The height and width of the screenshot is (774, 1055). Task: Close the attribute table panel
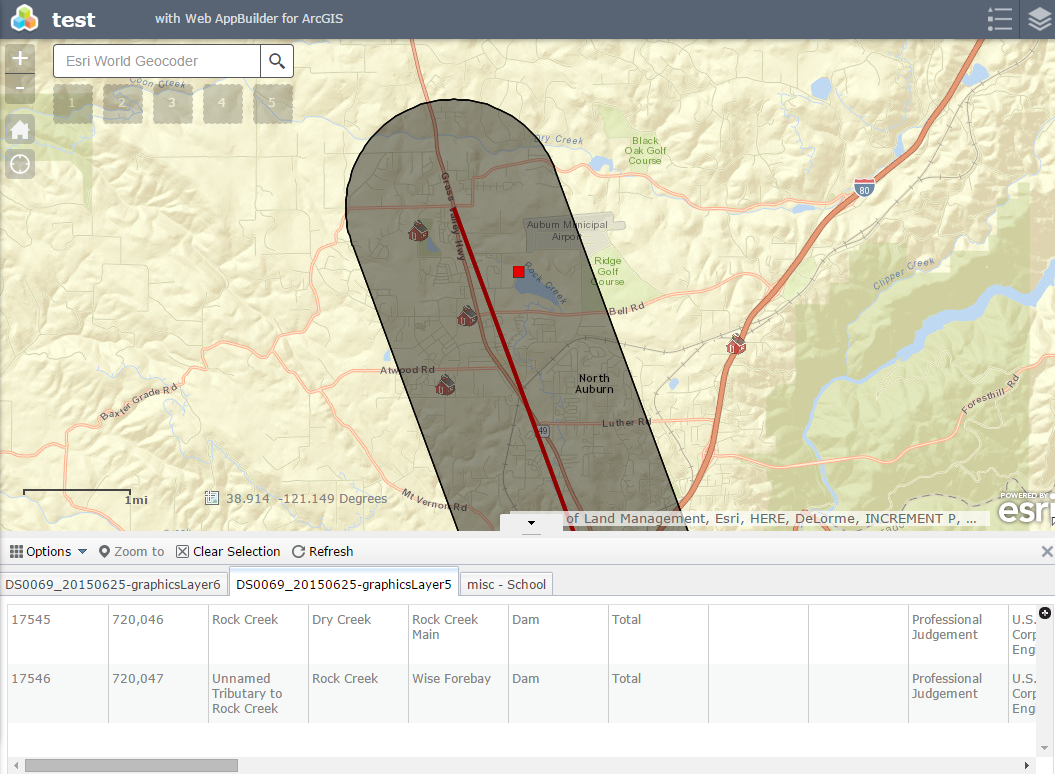[x=1047, y=551]
